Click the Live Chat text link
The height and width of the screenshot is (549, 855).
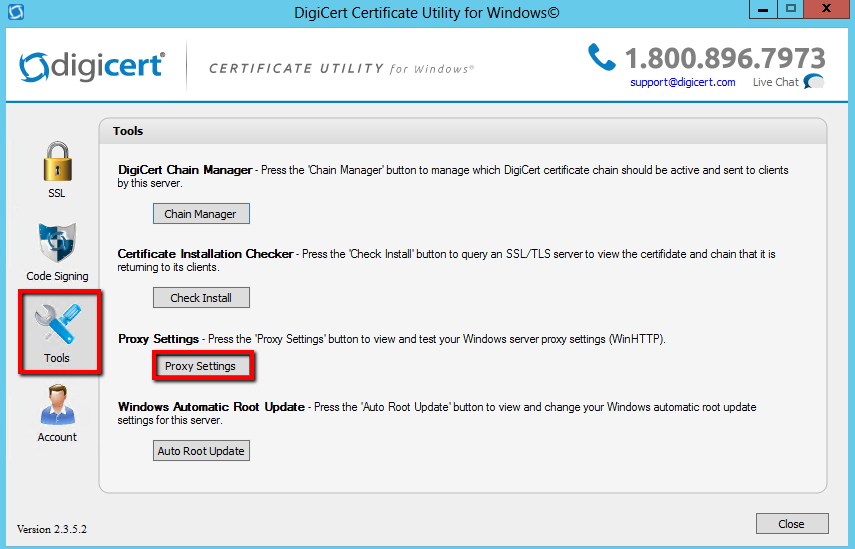pos(775,82)
